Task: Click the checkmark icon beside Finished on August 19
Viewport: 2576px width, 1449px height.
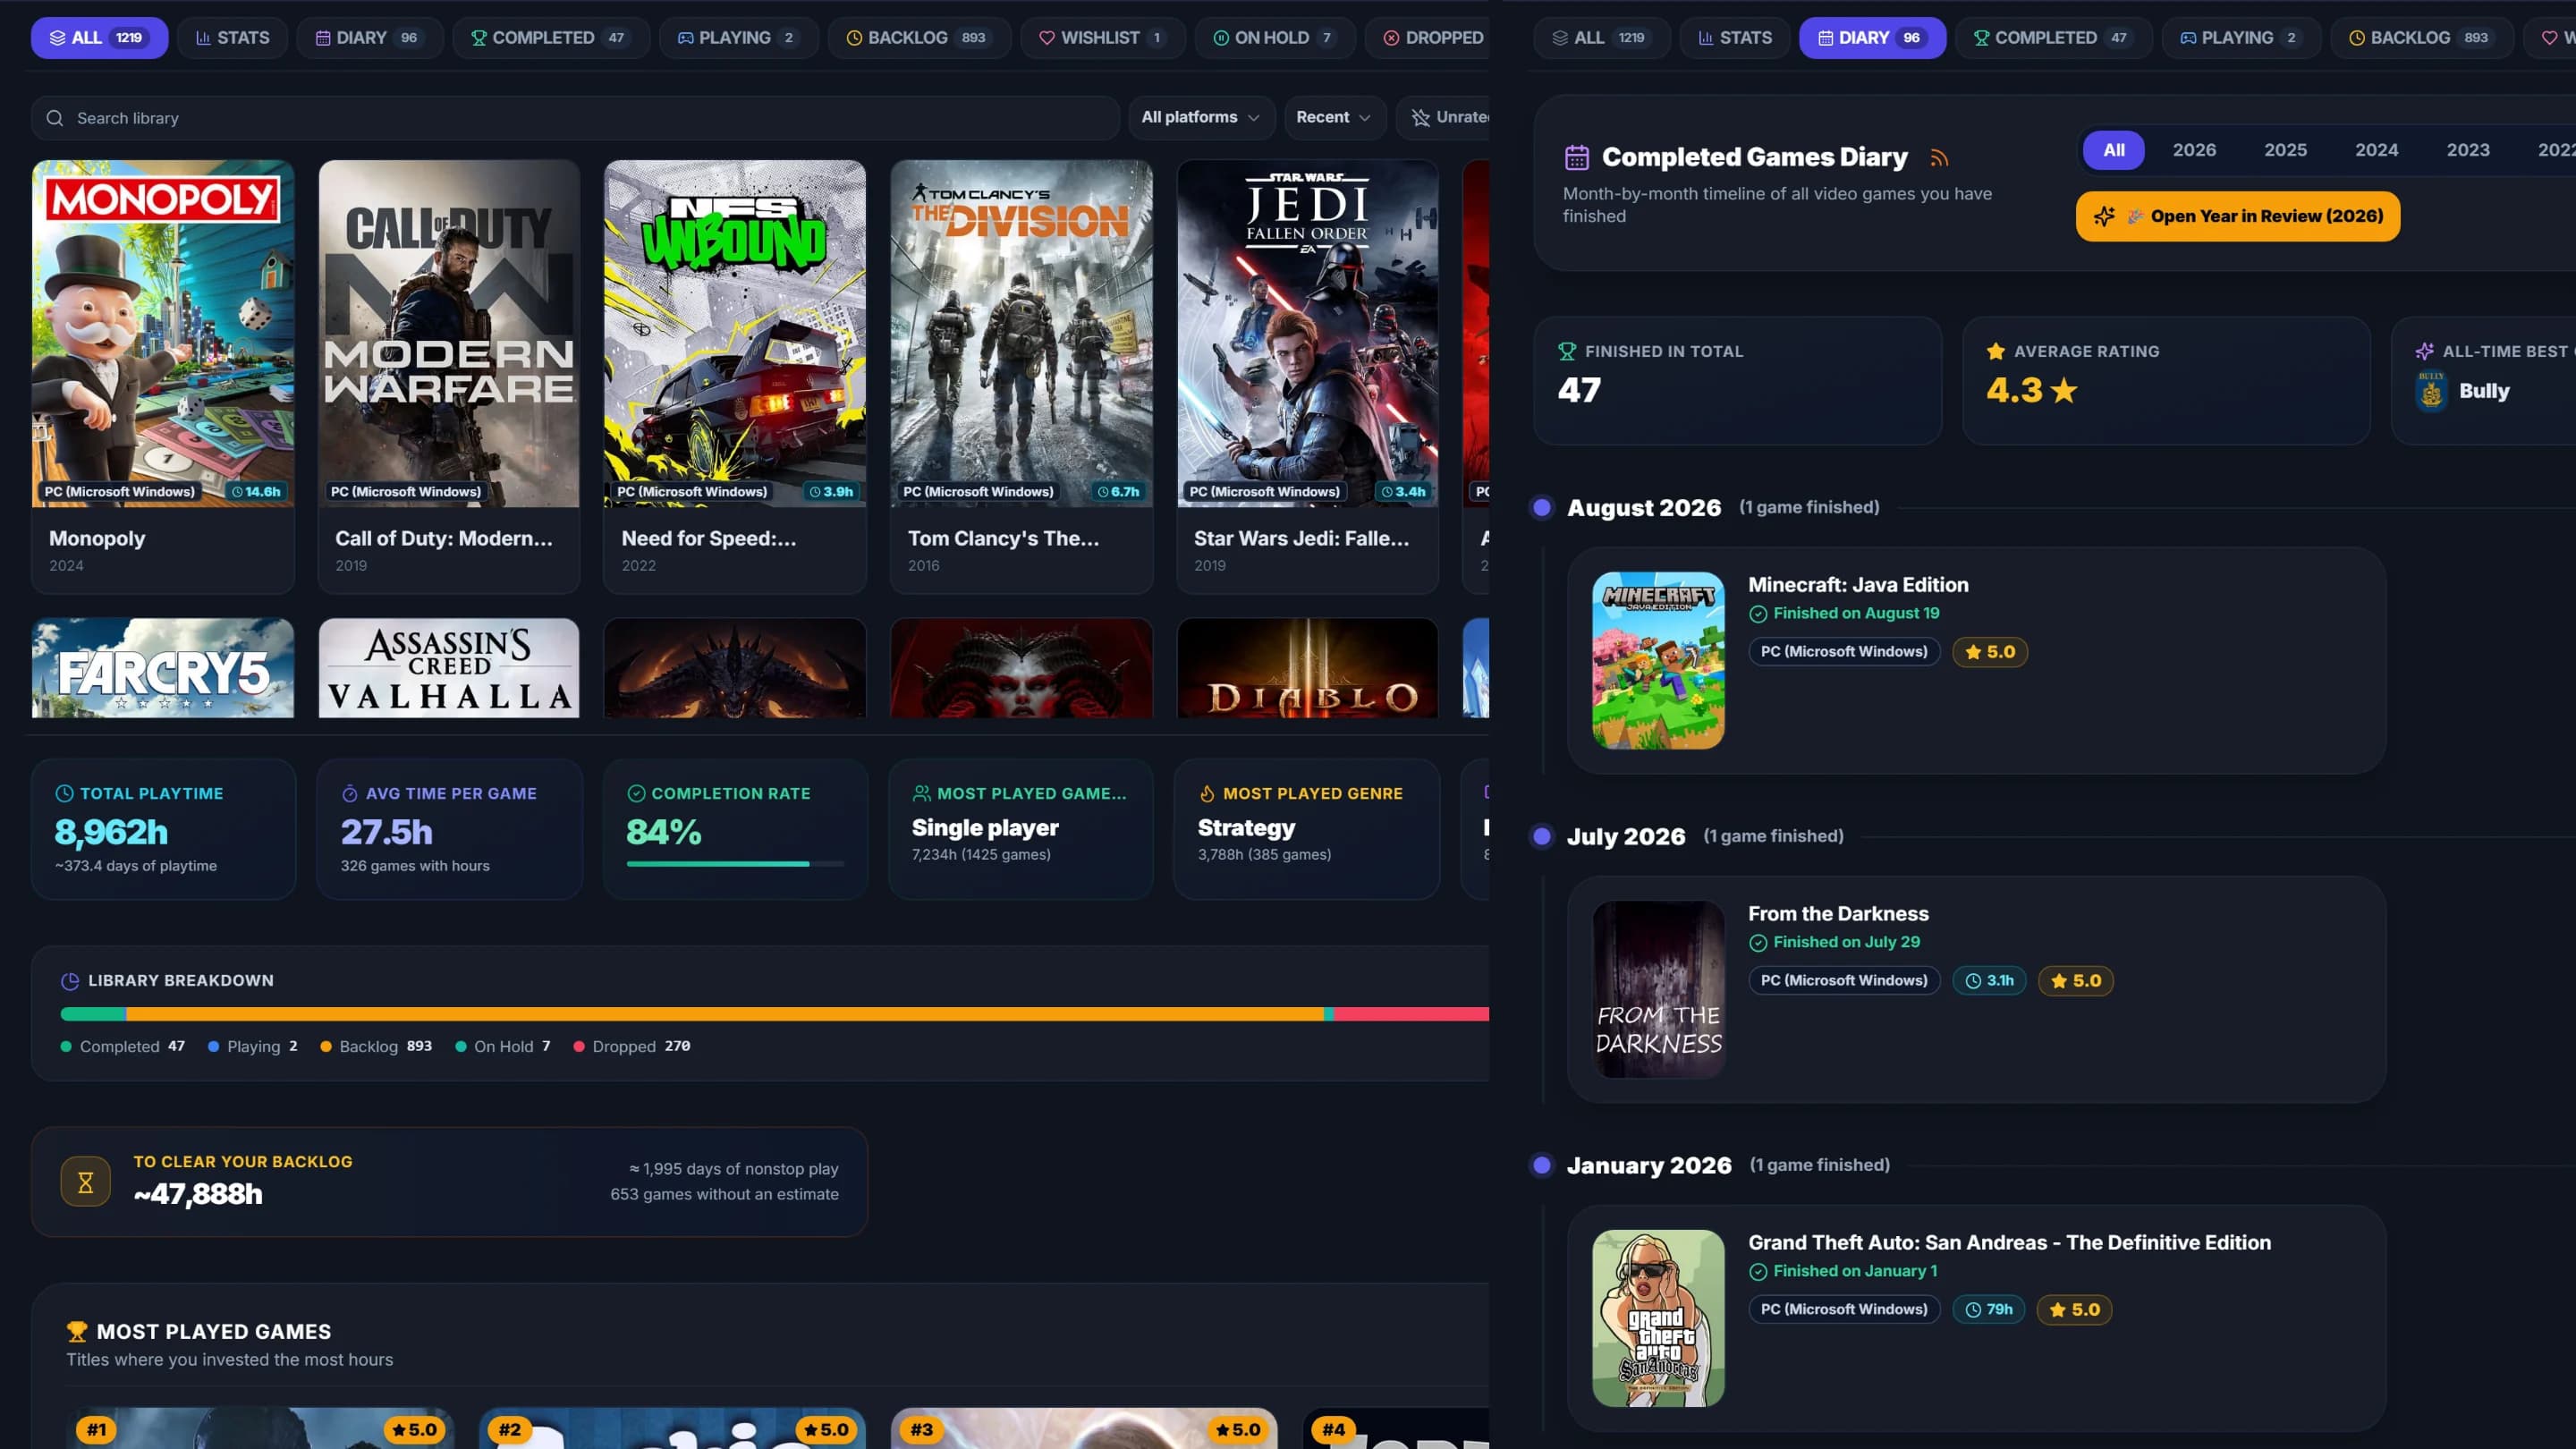Action: 1758,614
